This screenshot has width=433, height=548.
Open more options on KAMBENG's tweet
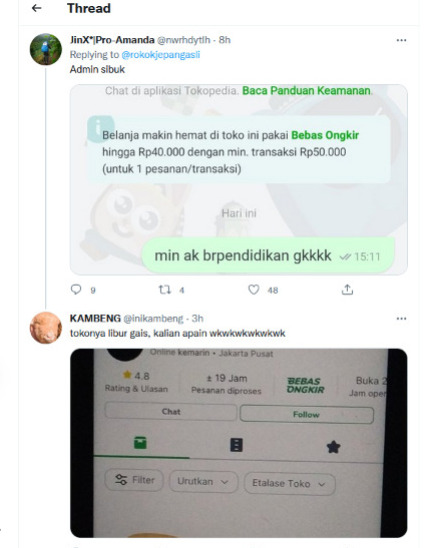pyautogui.click(x=401, y=318)
